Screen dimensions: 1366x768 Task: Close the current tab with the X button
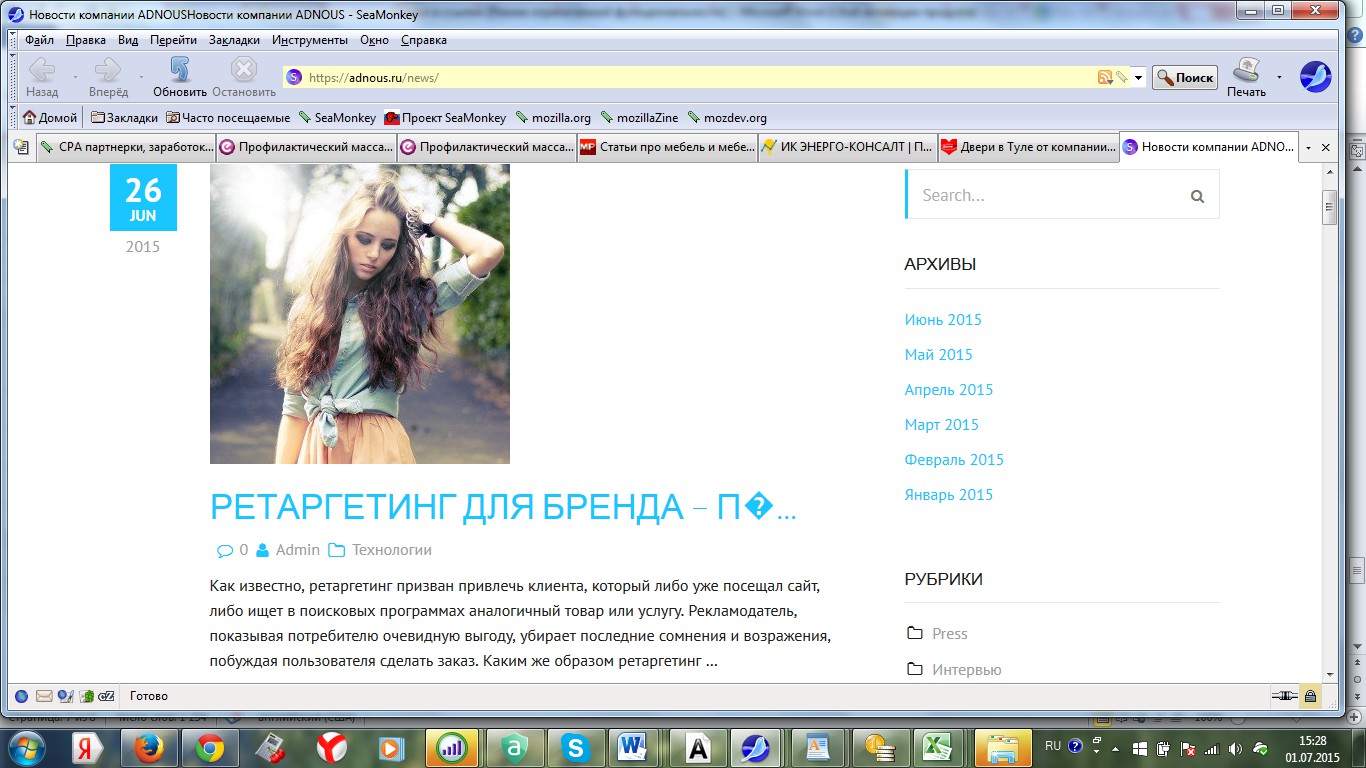click(x=1326, y=147)
